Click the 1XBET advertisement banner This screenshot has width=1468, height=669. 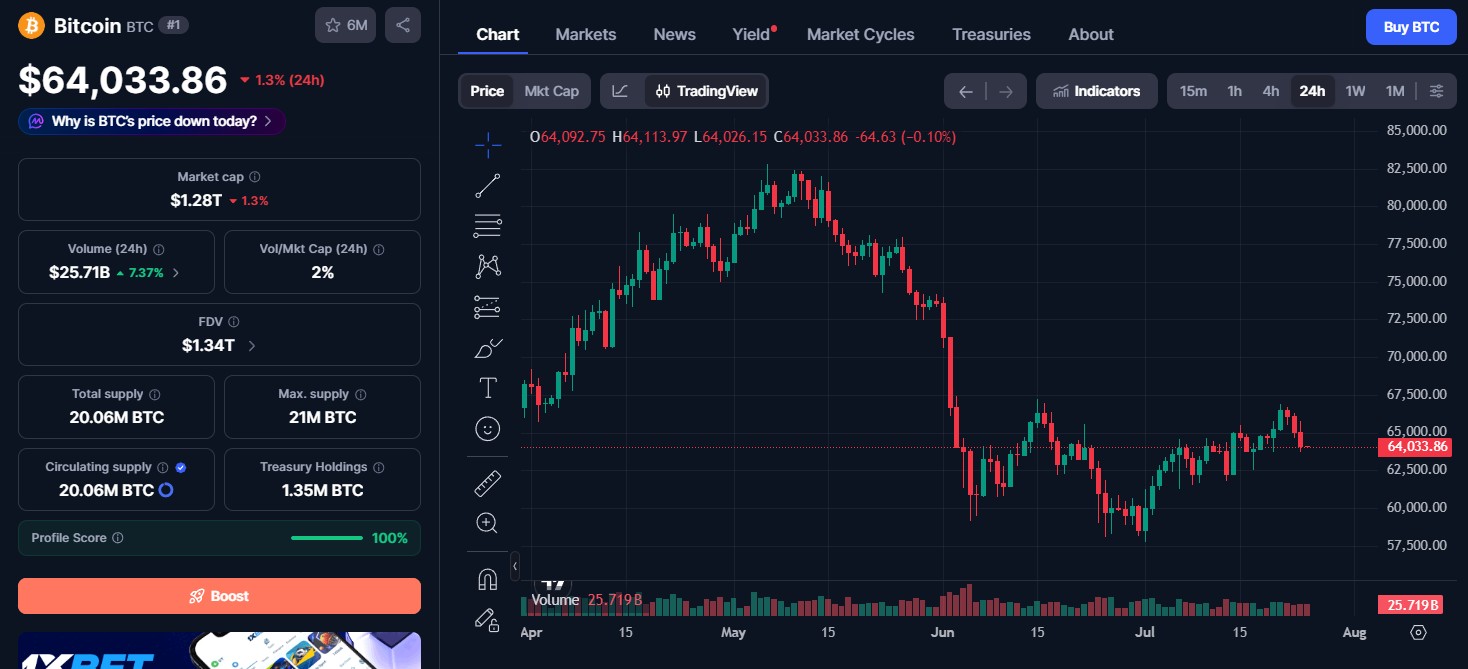219,650
